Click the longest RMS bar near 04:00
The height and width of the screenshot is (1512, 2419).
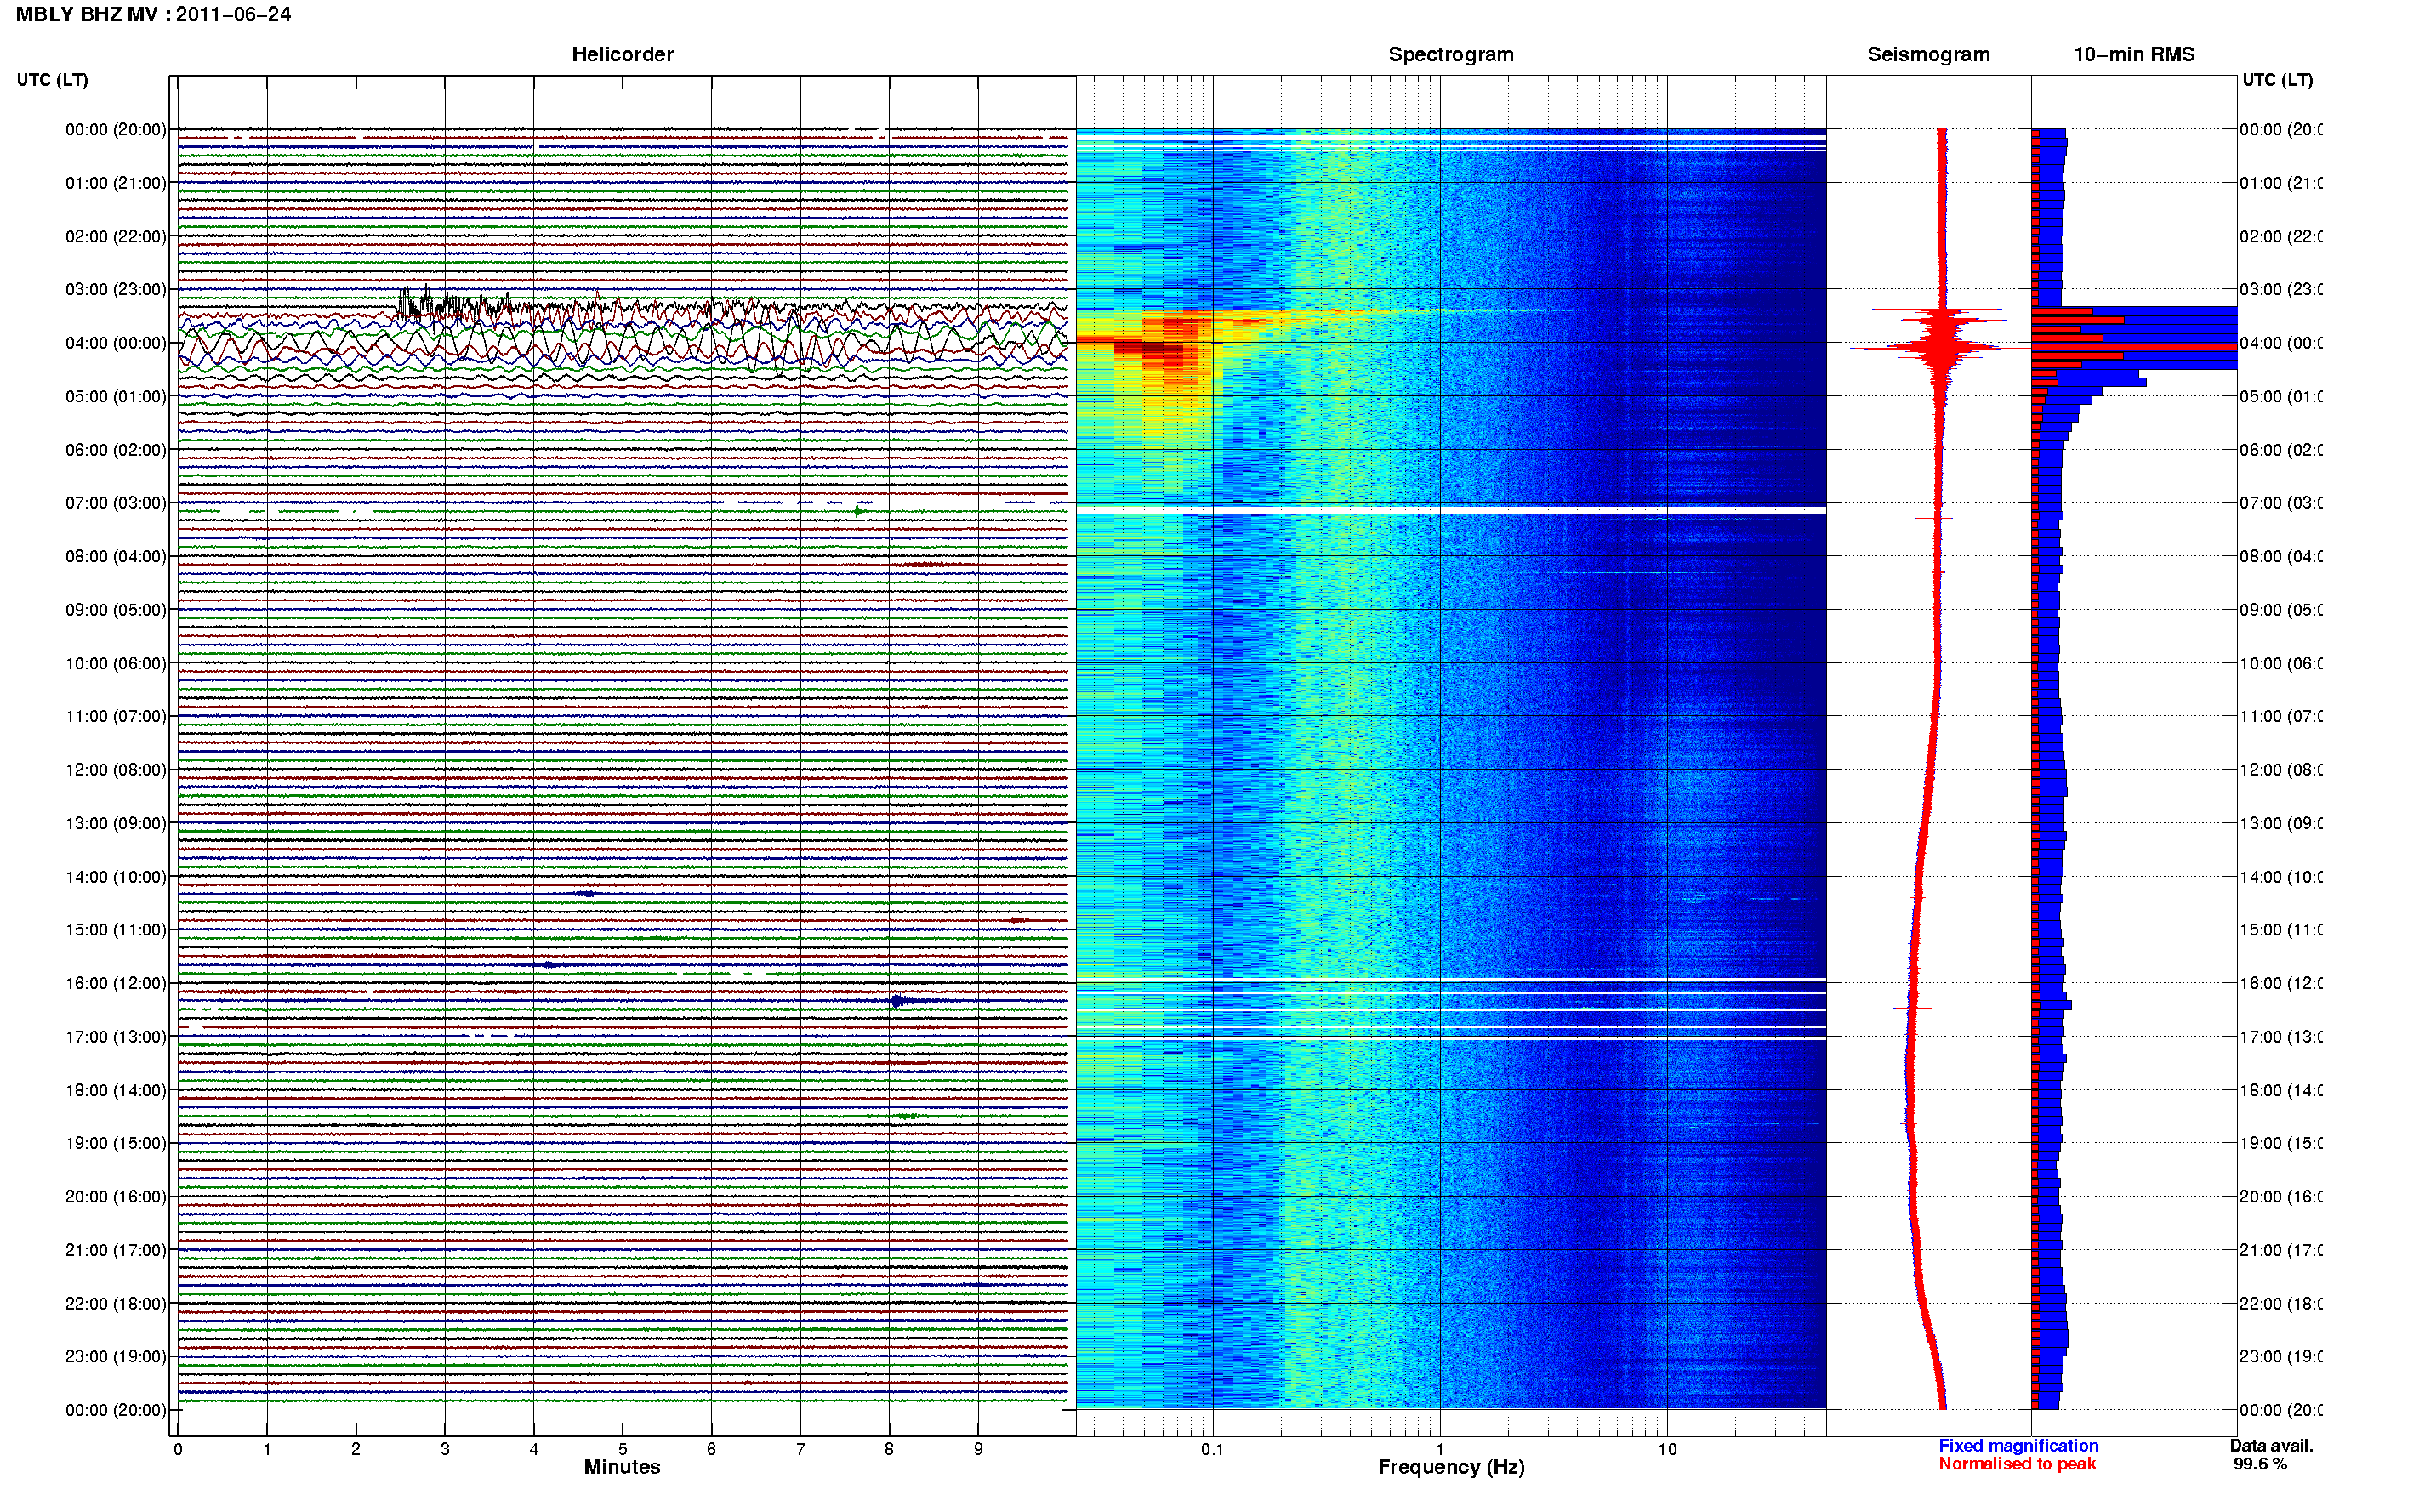2133,347
